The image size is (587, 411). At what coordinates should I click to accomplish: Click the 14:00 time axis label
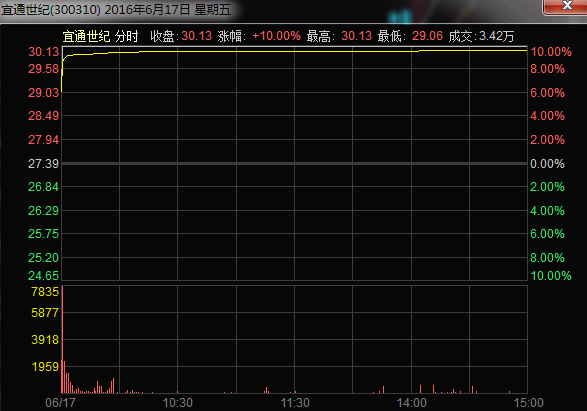411,403
